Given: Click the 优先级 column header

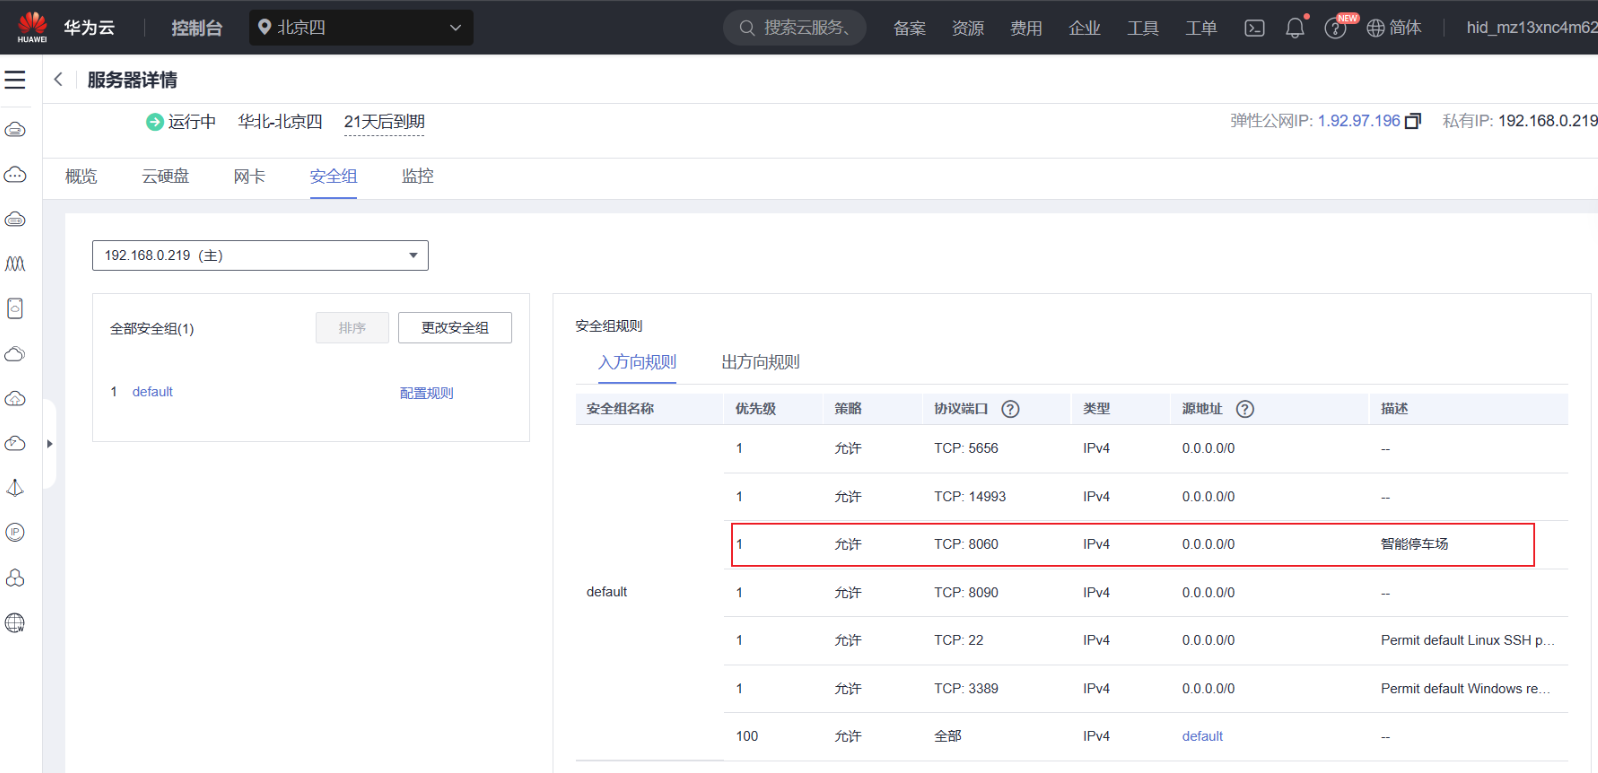Looking at the screenshot, I should pos(755,409).
